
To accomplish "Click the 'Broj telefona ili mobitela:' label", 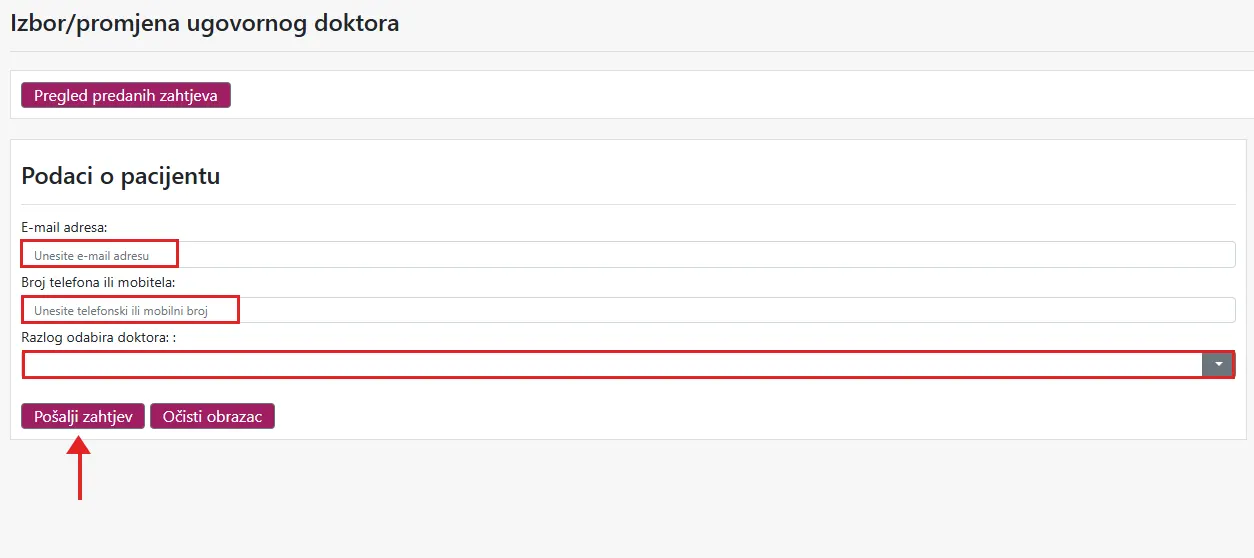I will tap(98, 282).
